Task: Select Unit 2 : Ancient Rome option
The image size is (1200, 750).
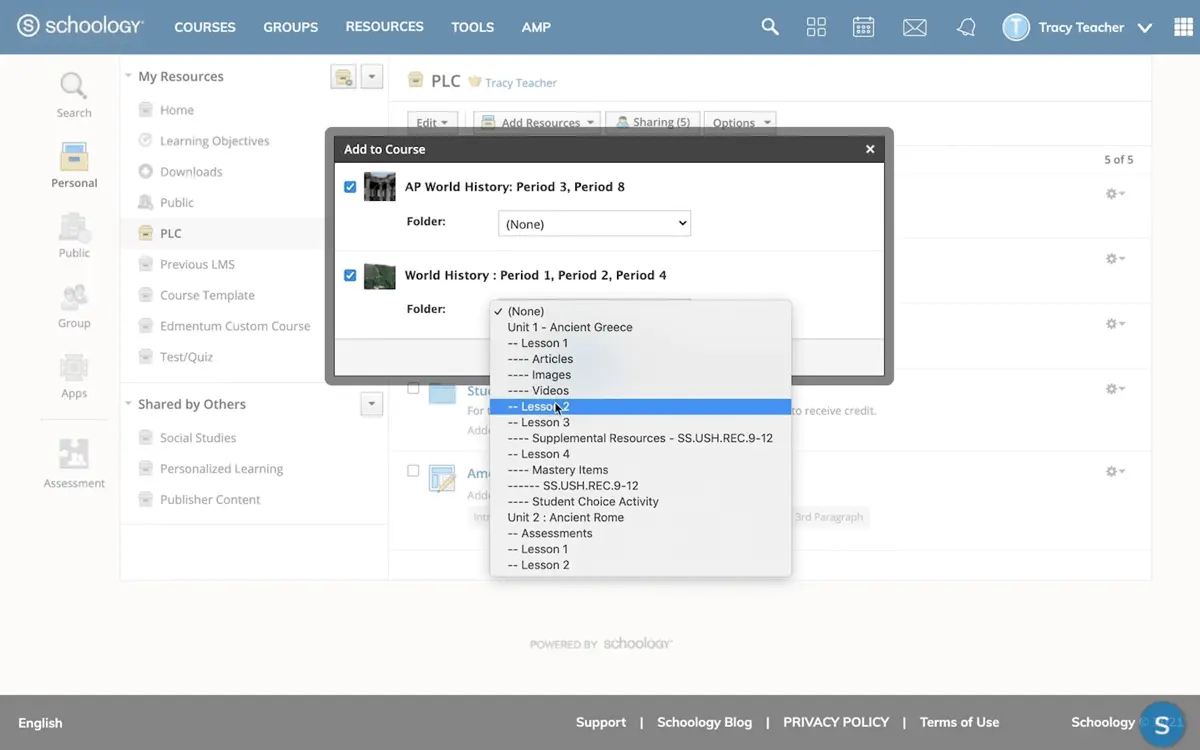Action: (x=640, y=518)
